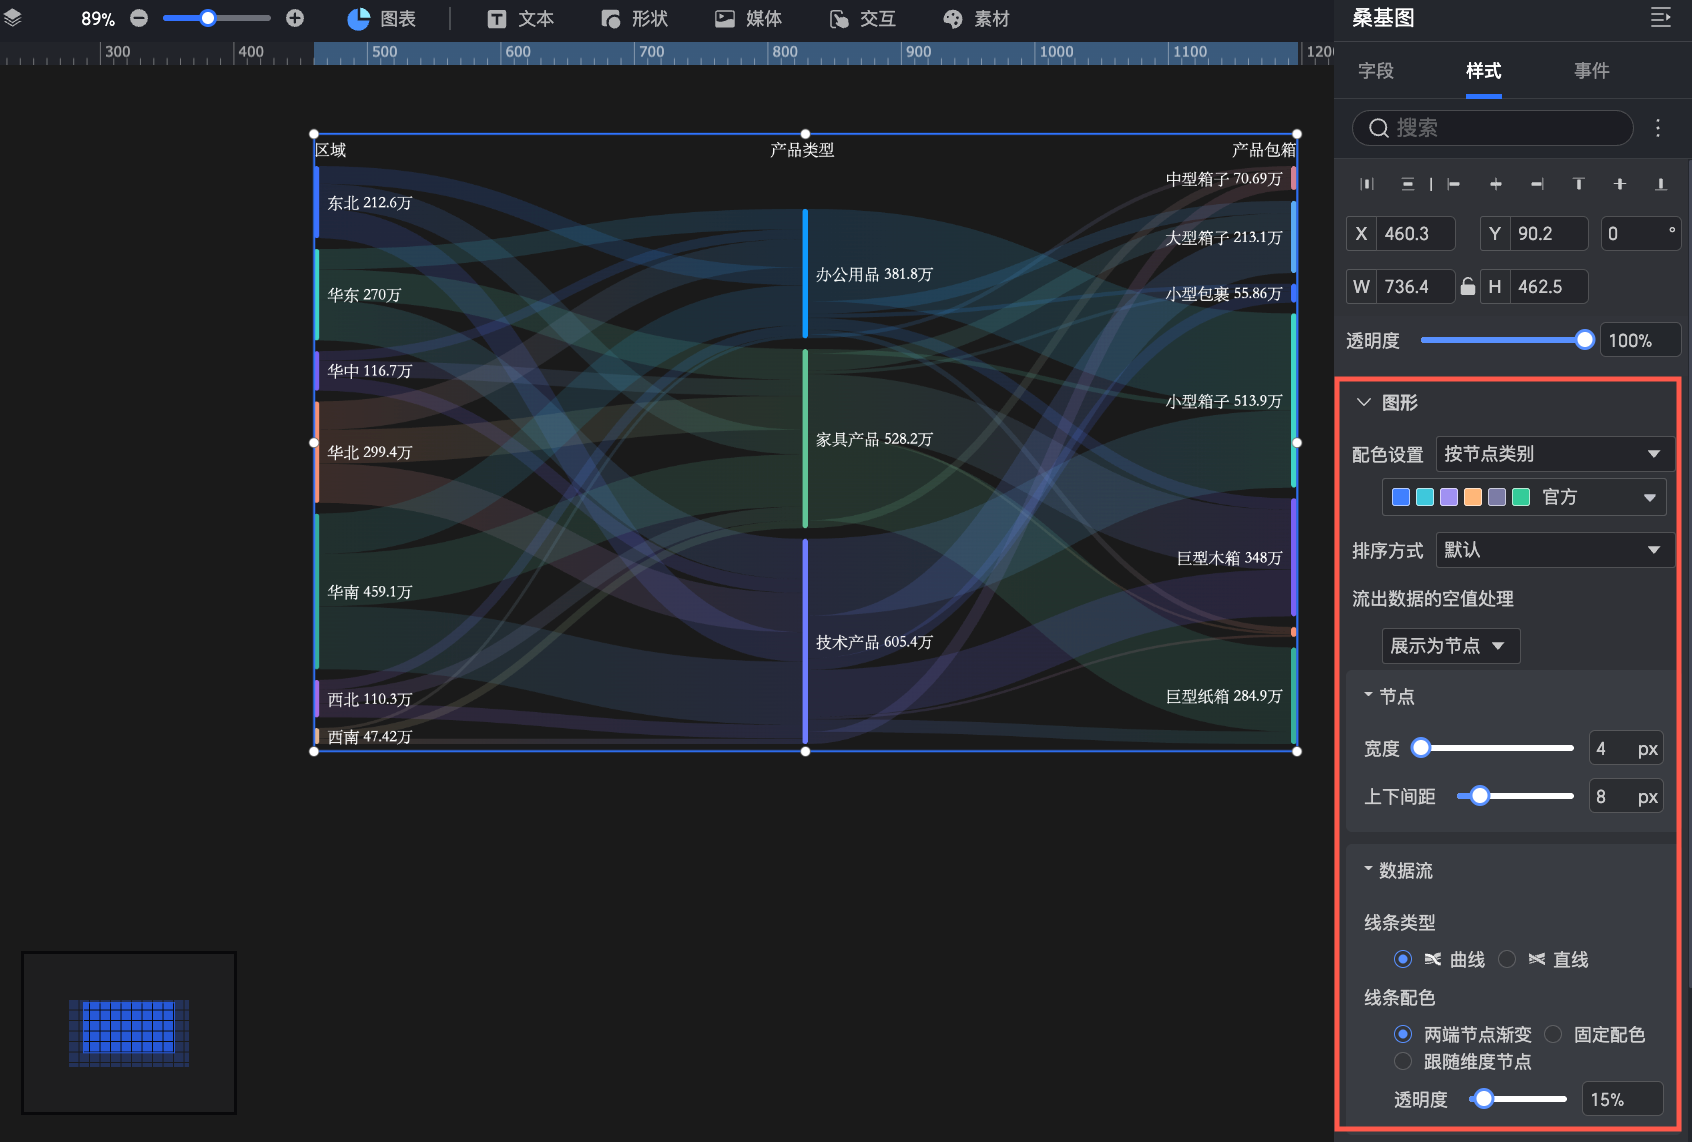Adjust the 上下间距 slider
The width and height of the screenshot is (1692, 1142).
(1516, 796)
